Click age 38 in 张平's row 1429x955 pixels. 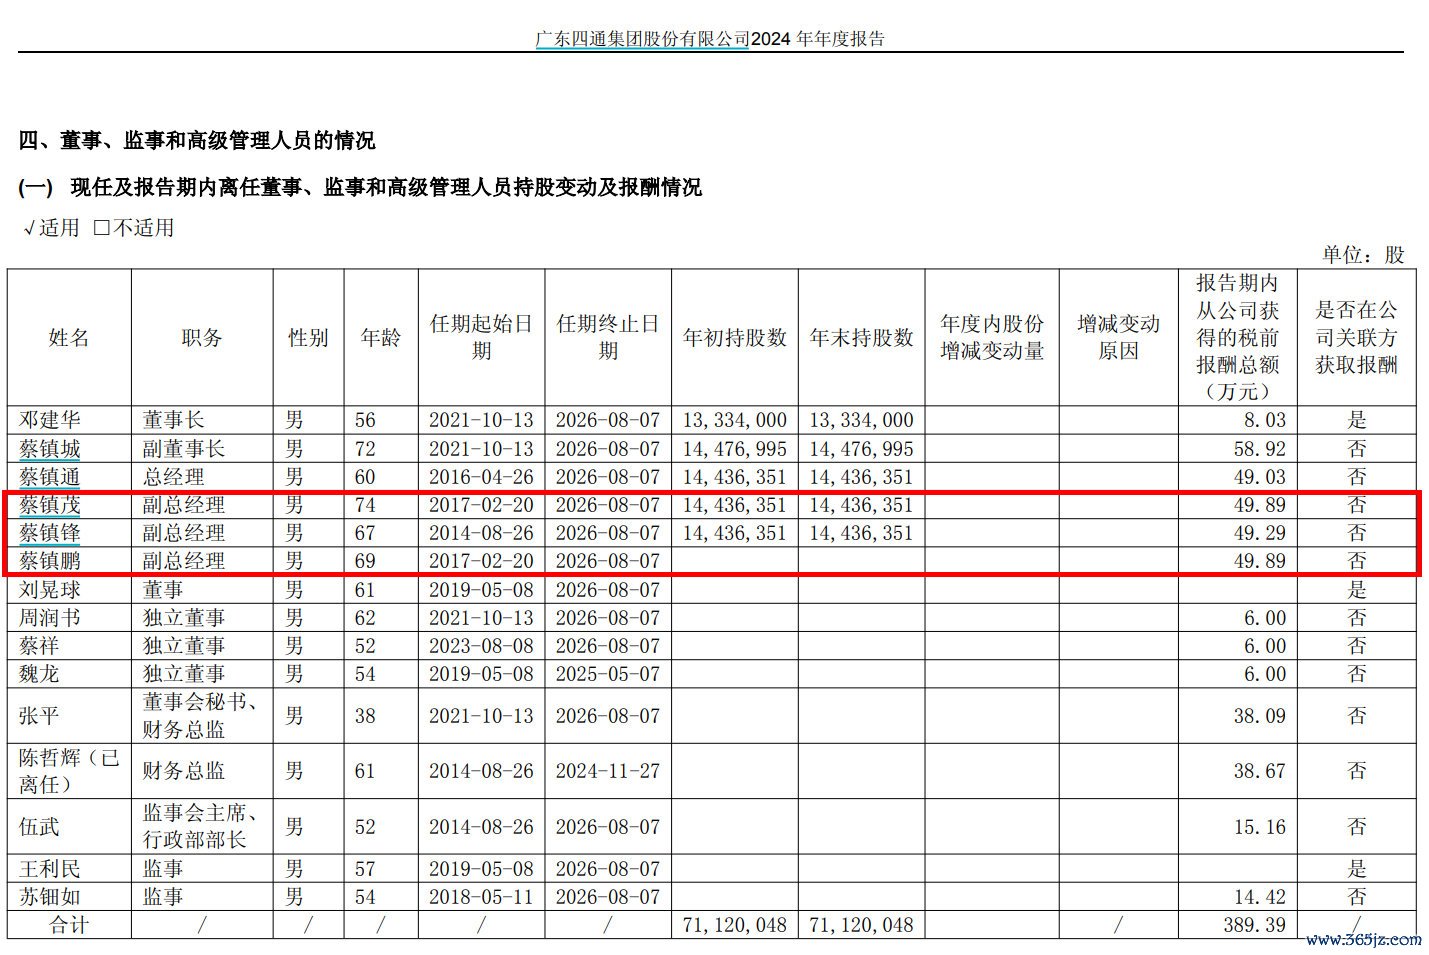pos(365,716)
